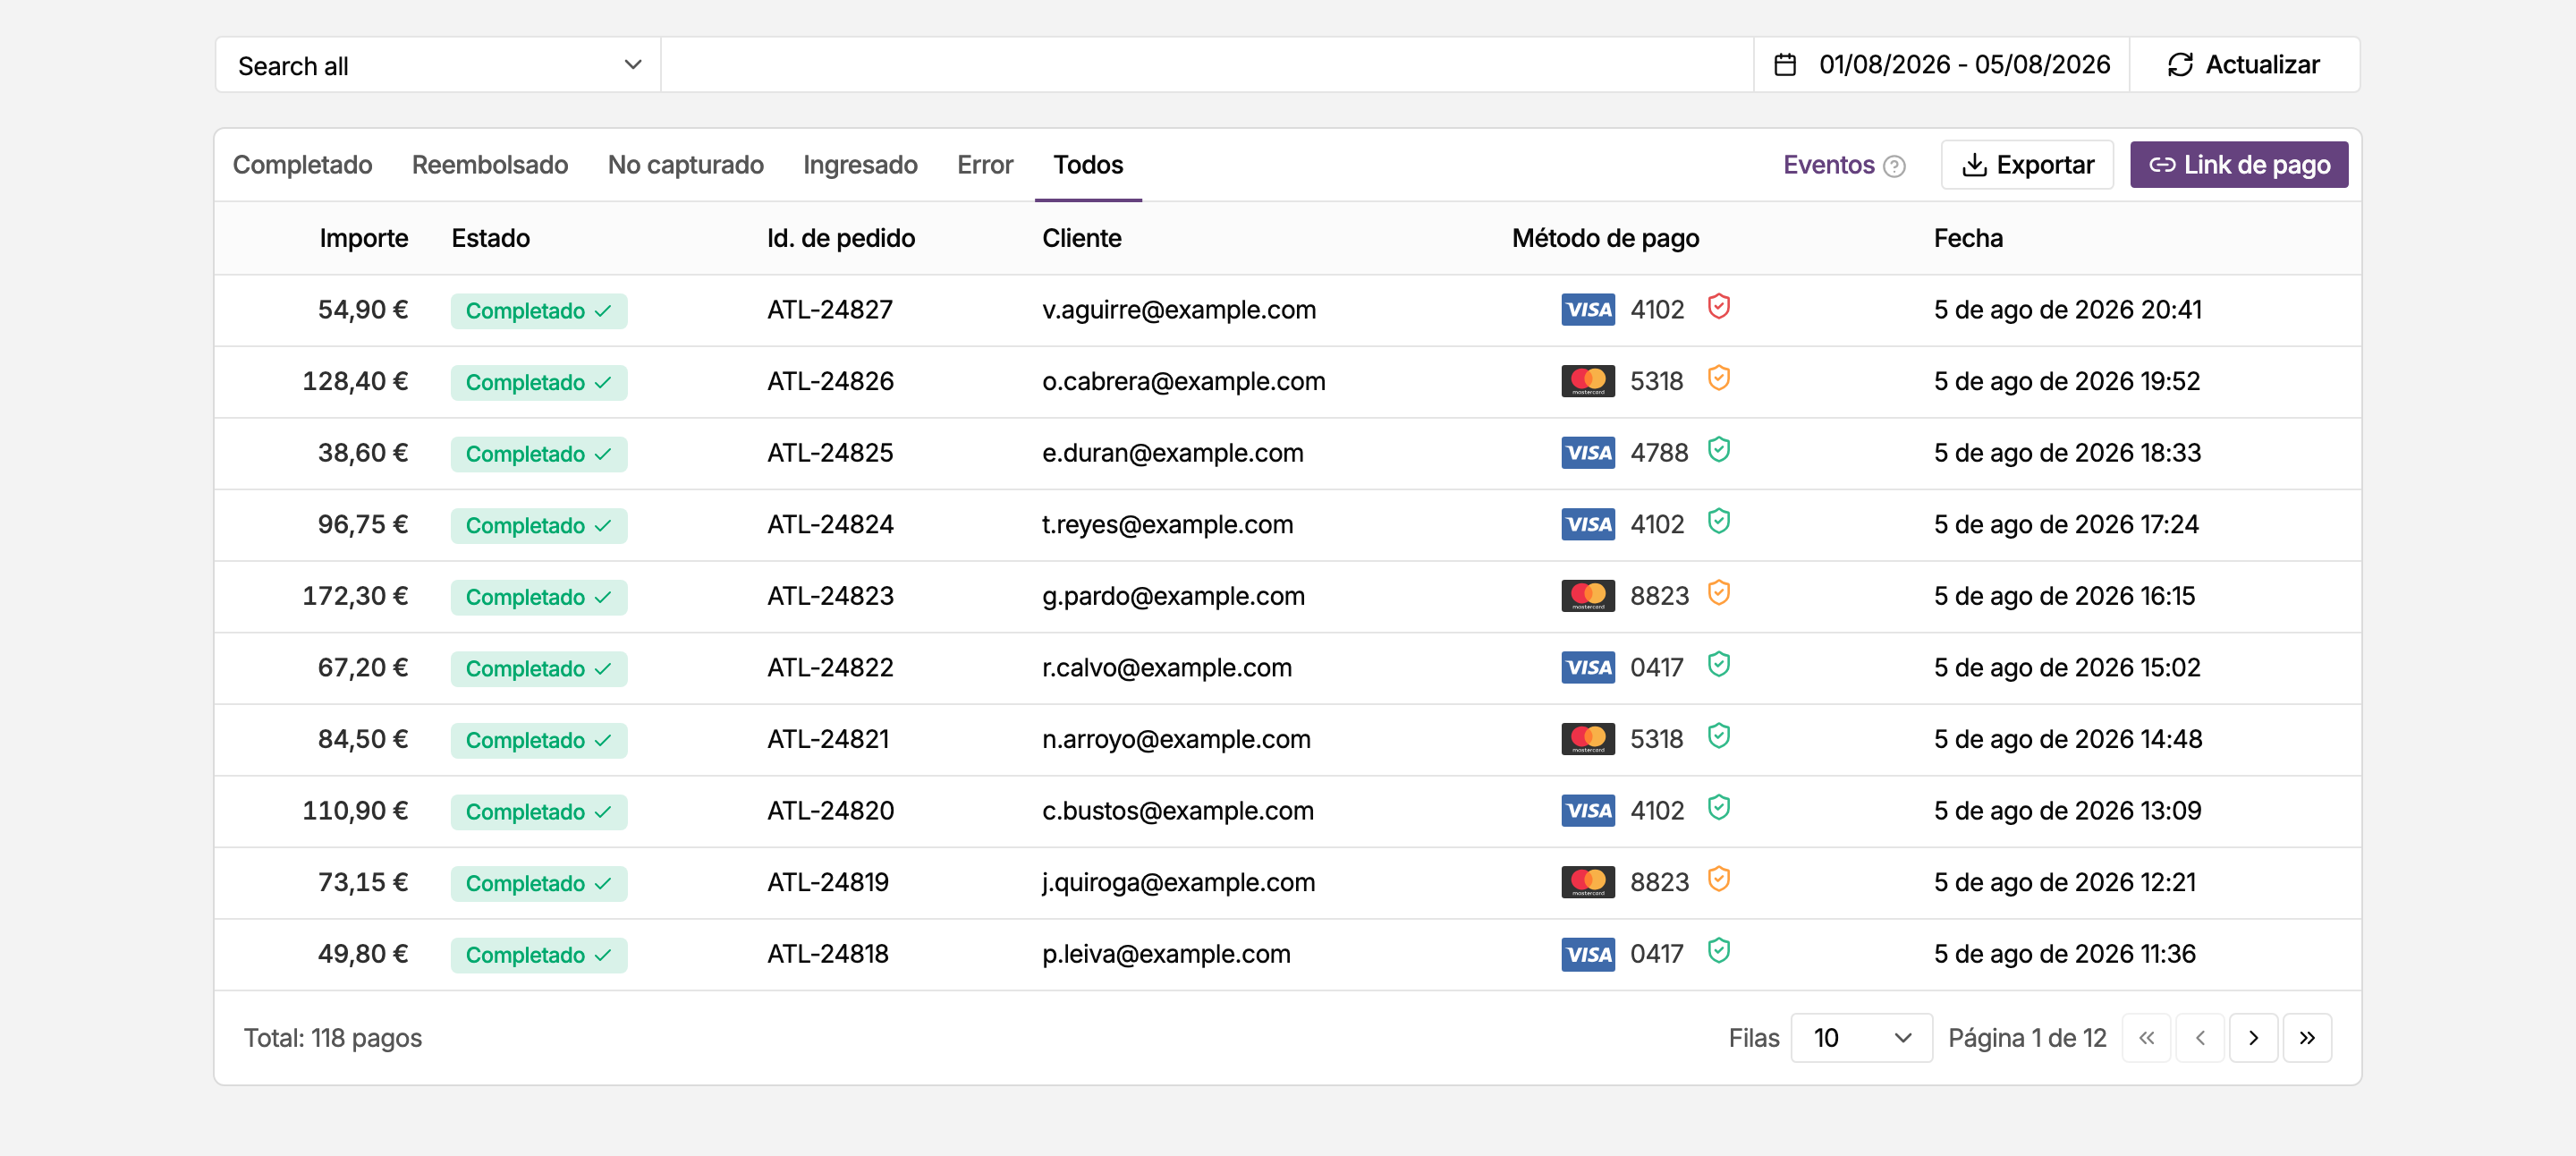Click order ID ATL-24818
The width and height of the screenshot is (2576, 1156).
click(x=827, y=954)
